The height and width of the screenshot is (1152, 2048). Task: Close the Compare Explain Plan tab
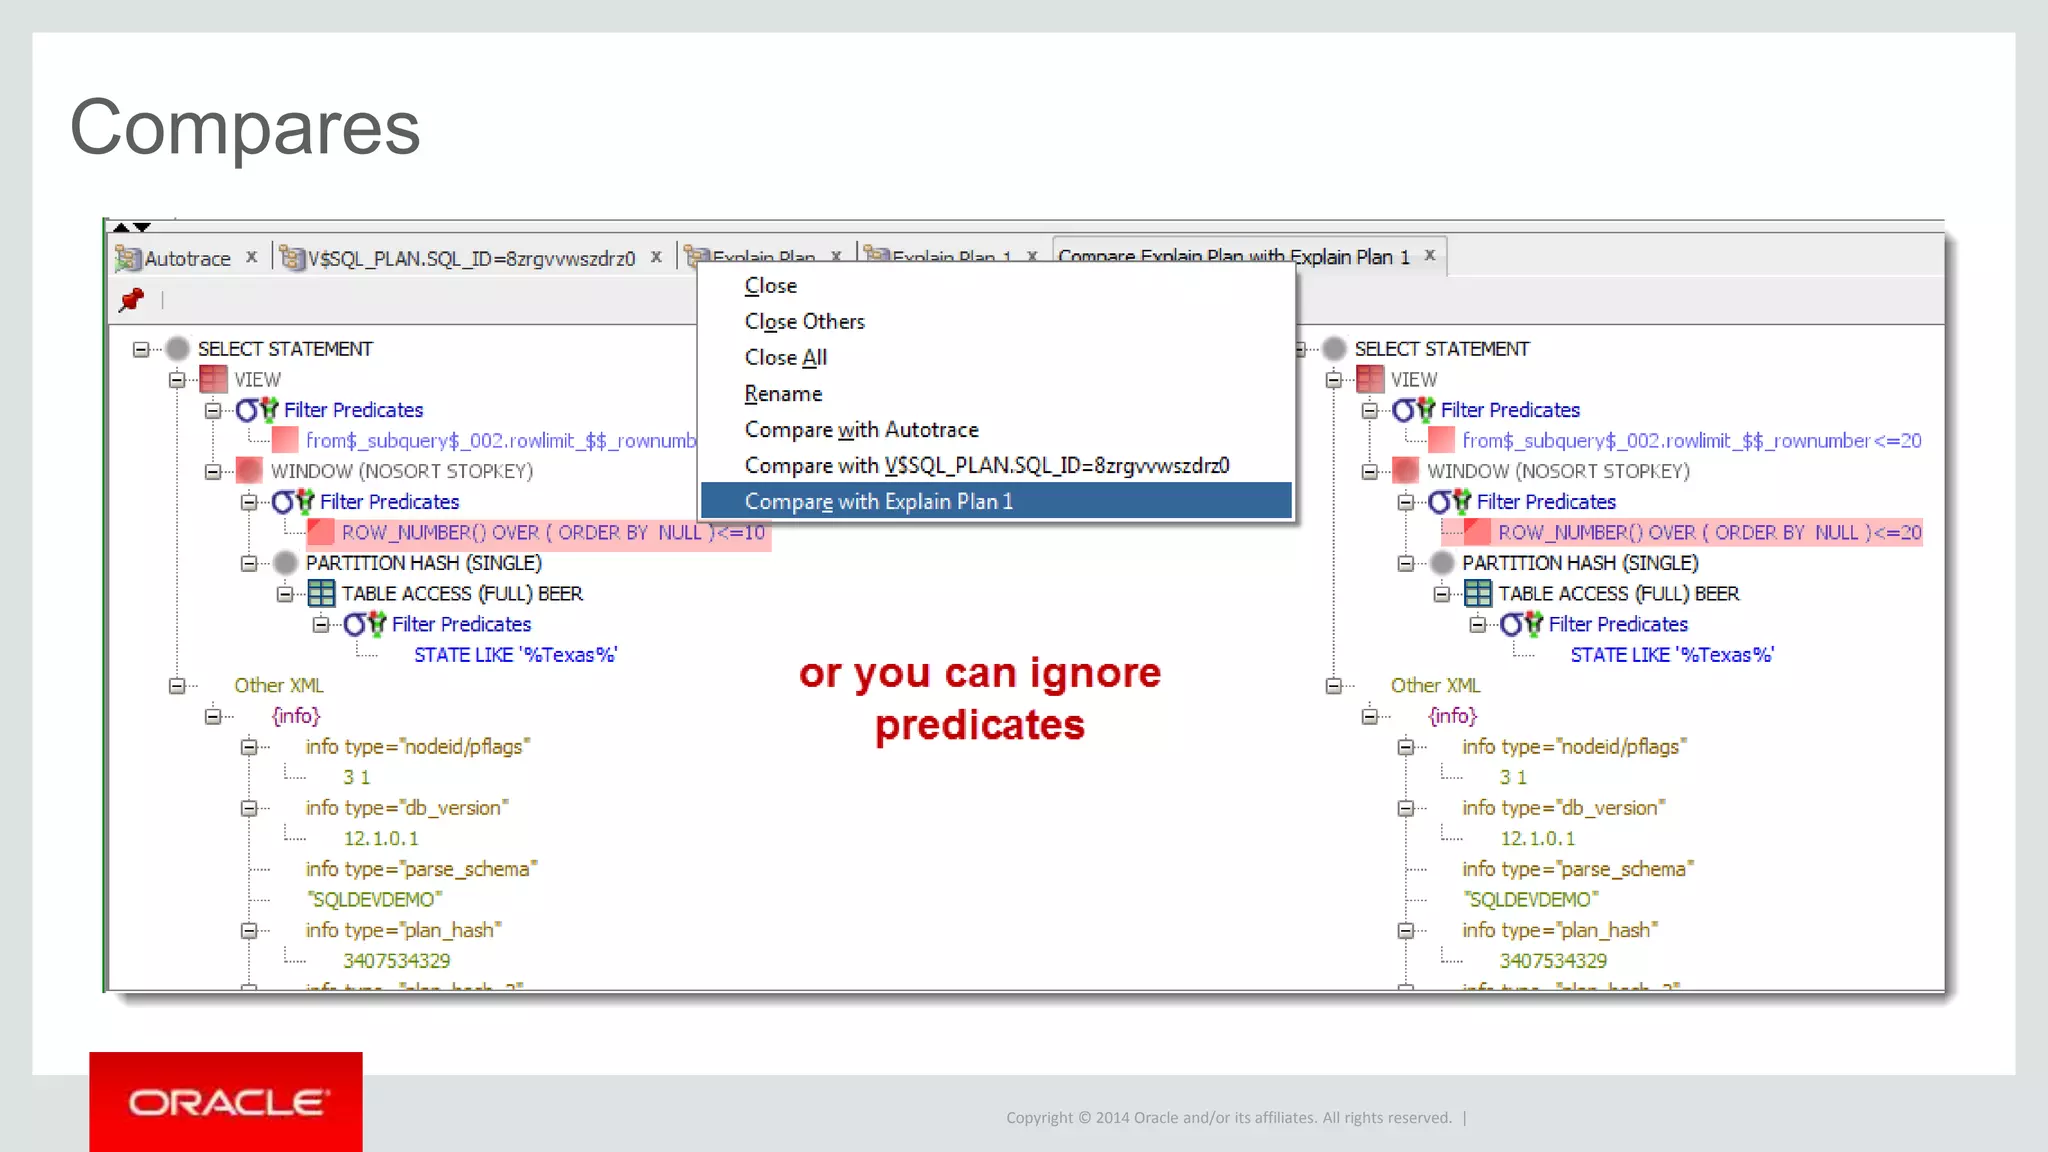pos(1430,255)
